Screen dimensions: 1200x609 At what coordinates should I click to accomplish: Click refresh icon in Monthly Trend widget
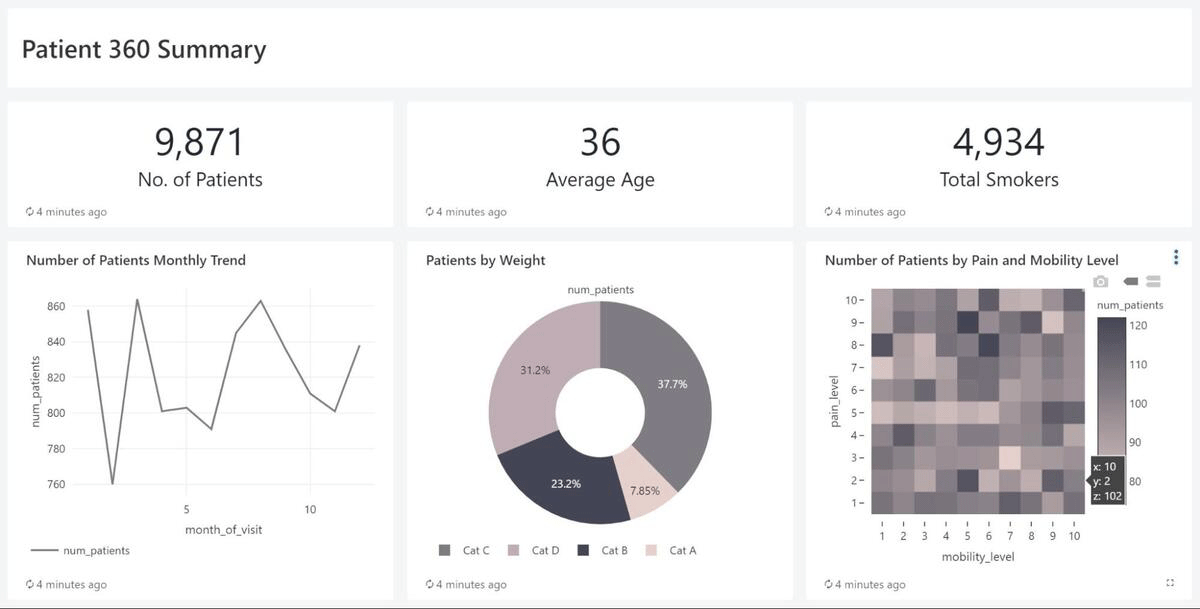coord(30,585)
